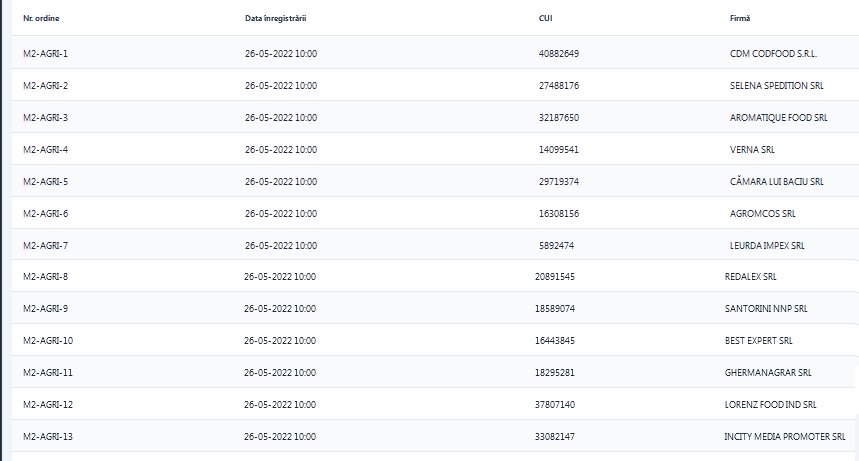859x461 pixels.
Task: Select order number M2-AGRI-1
Action: tap(45, 53)
